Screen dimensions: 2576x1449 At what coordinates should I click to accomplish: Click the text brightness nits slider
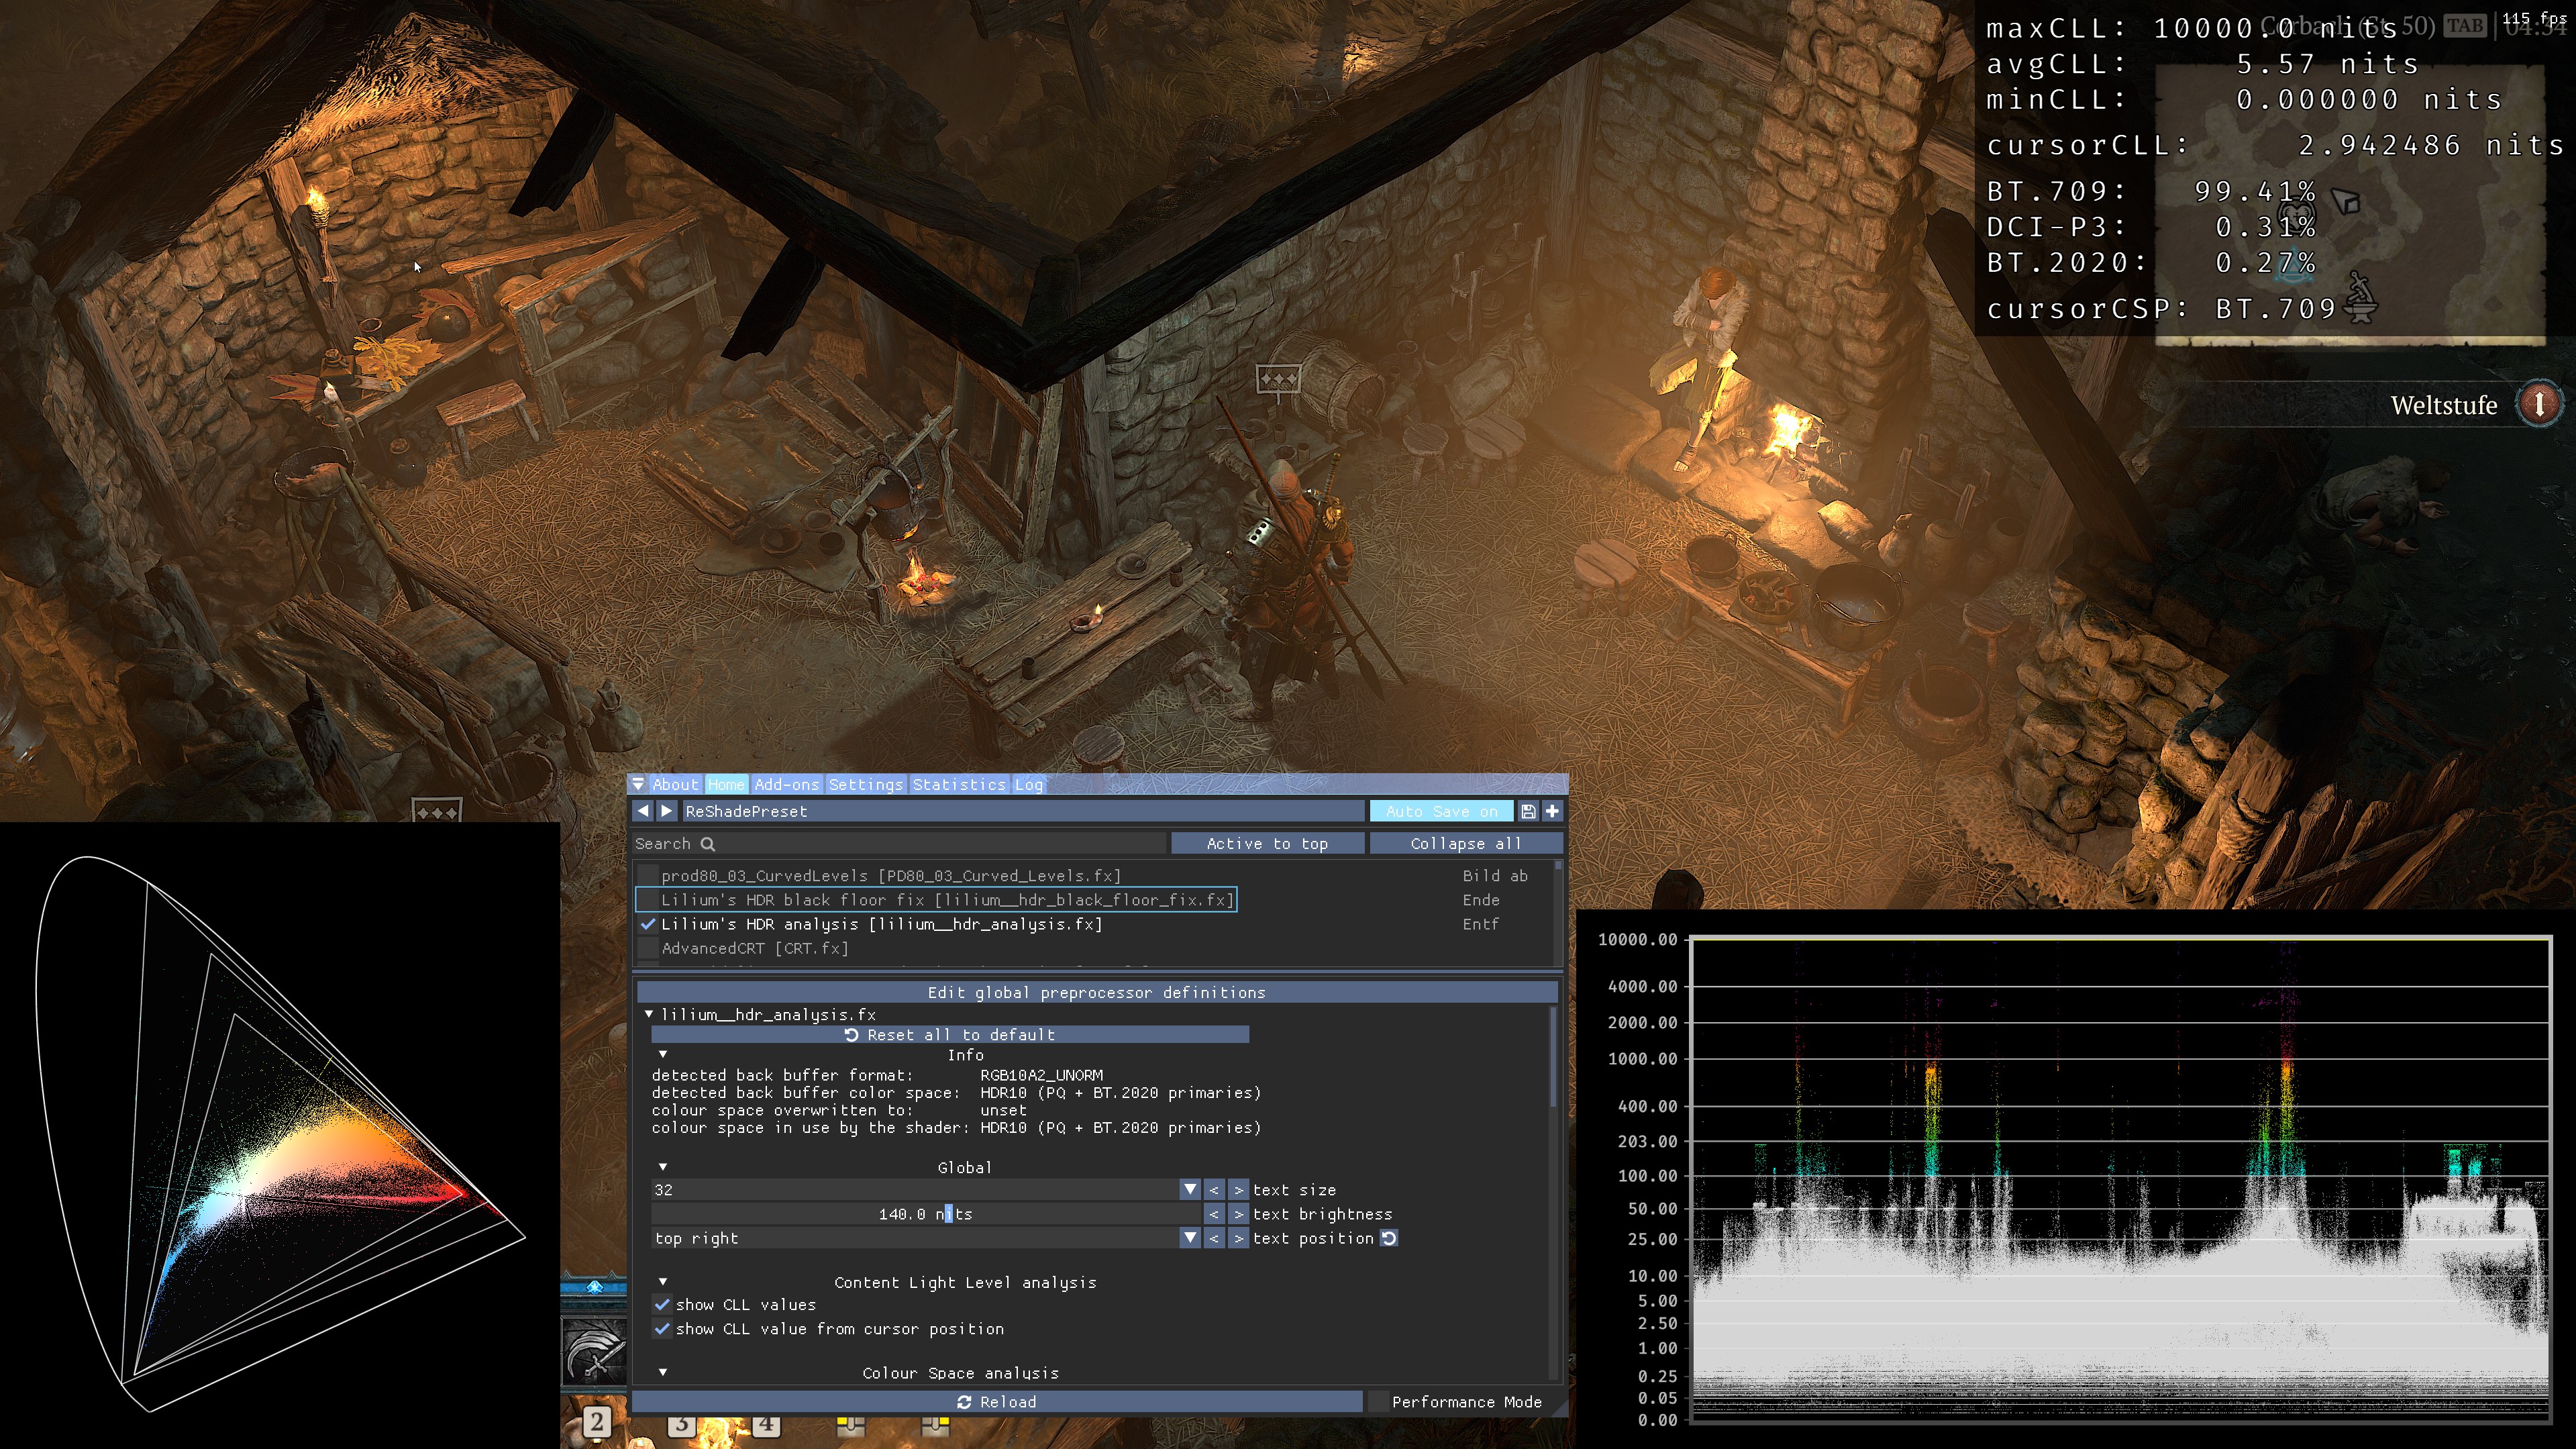pos(925,1214)
